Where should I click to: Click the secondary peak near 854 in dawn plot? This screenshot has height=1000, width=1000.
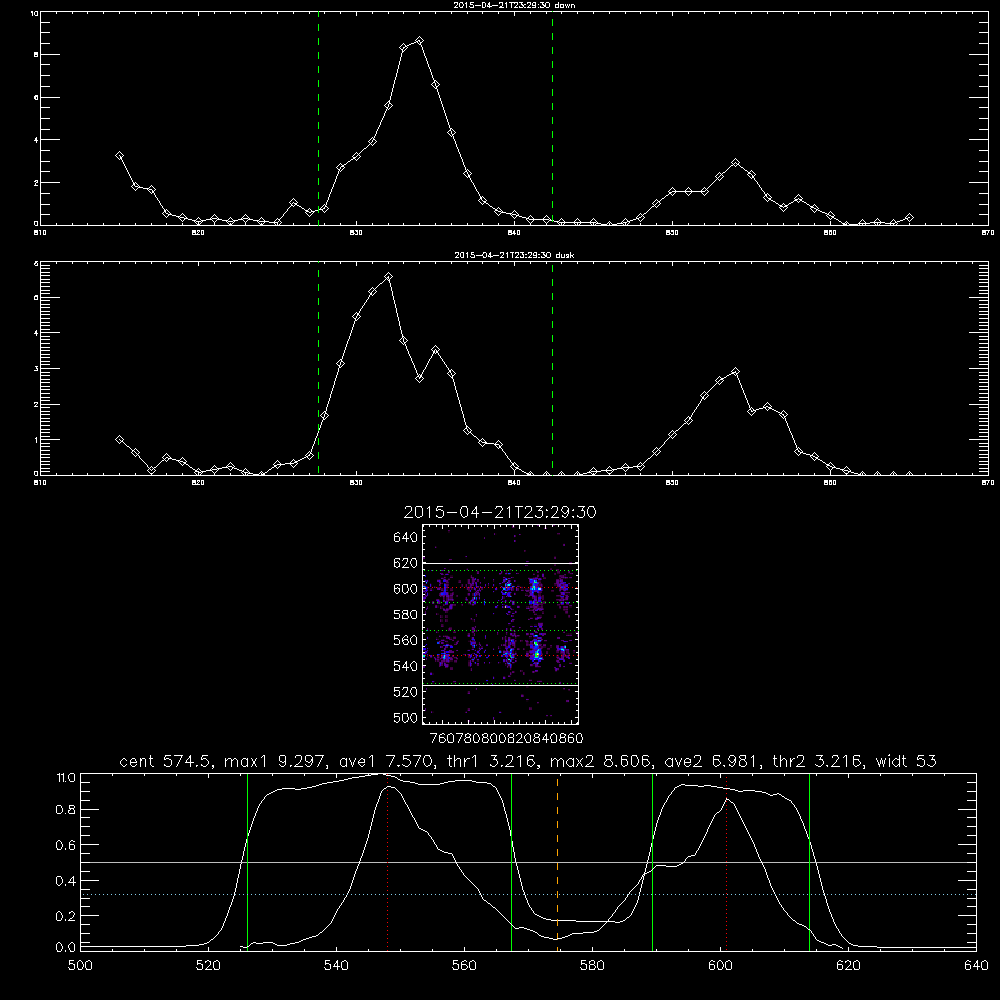tap(735, 163)
